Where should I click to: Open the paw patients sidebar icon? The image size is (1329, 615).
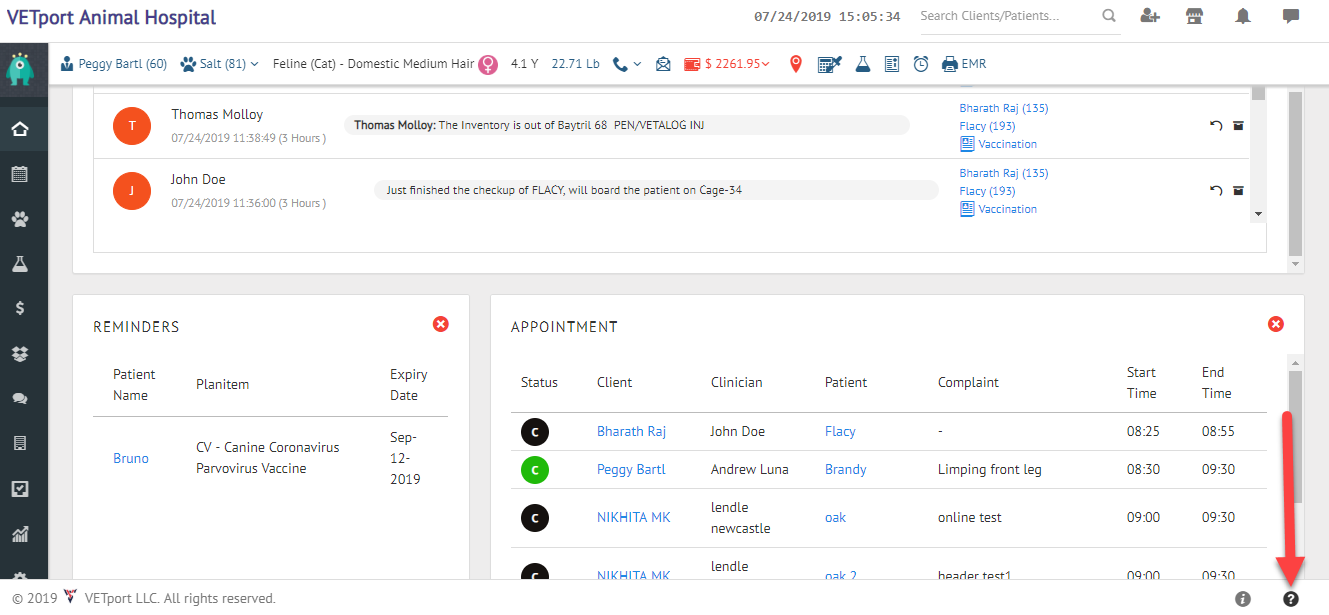(20, 219)
